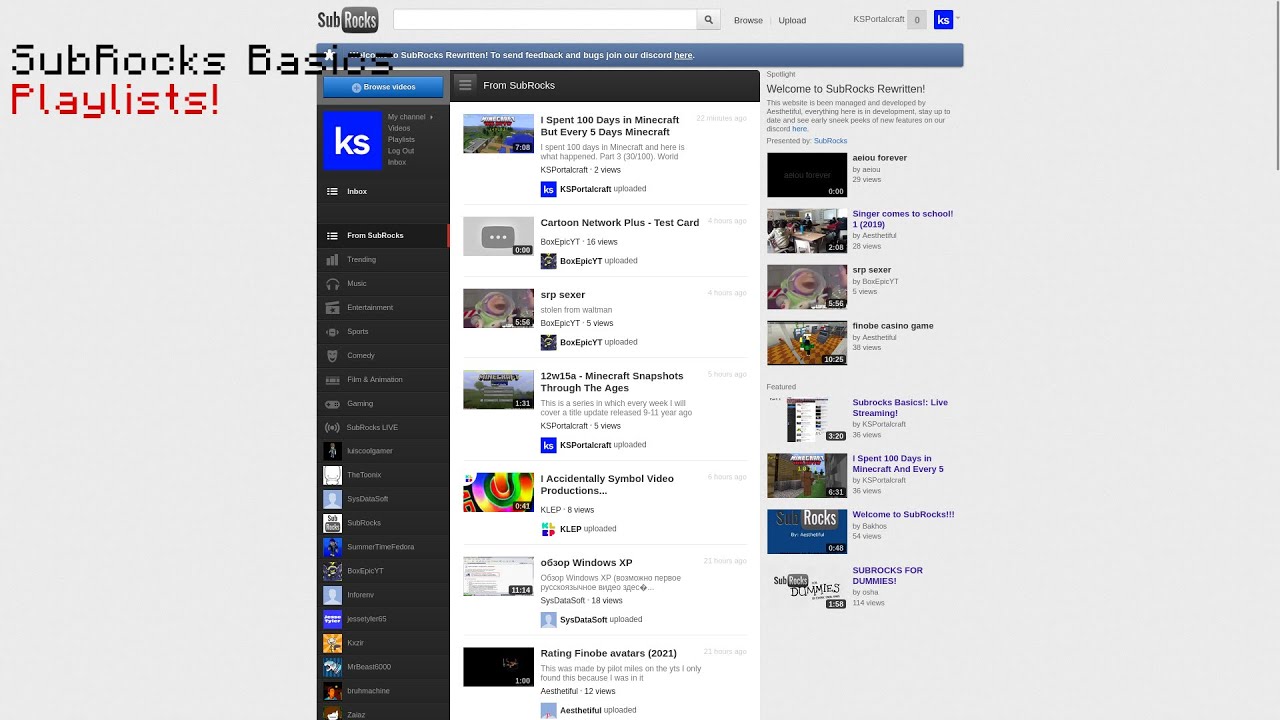Click Log Out in sidebar
The height and width of the screenshot is (720, 1280).
point(401,151)
